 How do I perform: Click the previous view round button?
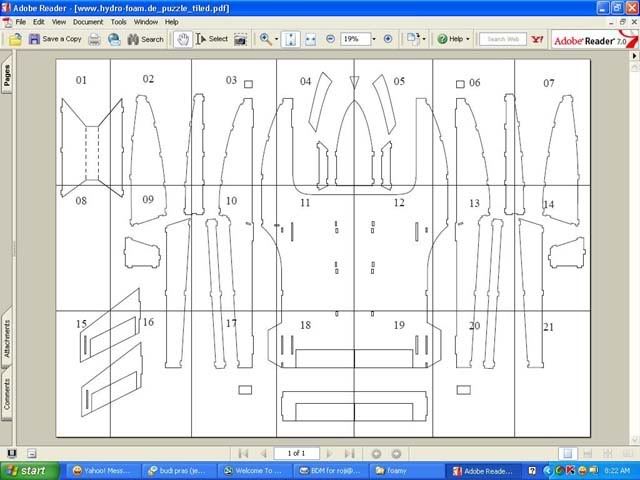tap(376, 453)
